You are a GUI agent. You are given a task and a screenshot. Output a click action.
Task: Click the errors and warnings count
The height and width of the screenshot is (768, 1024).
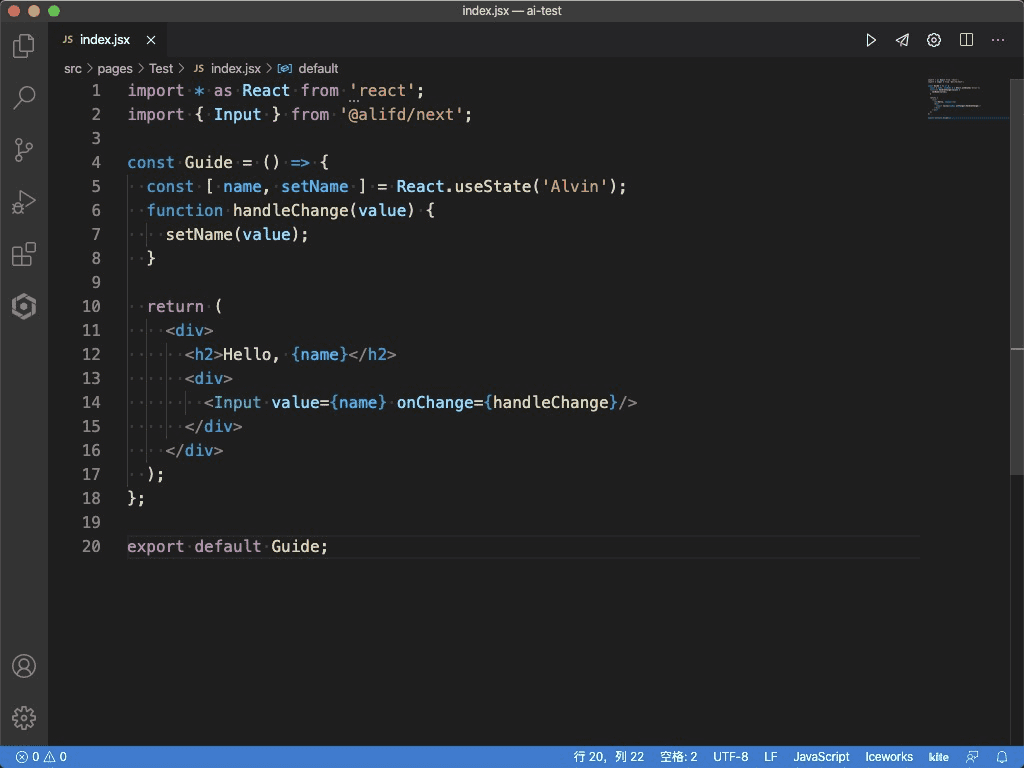click(x=41, y=757)
